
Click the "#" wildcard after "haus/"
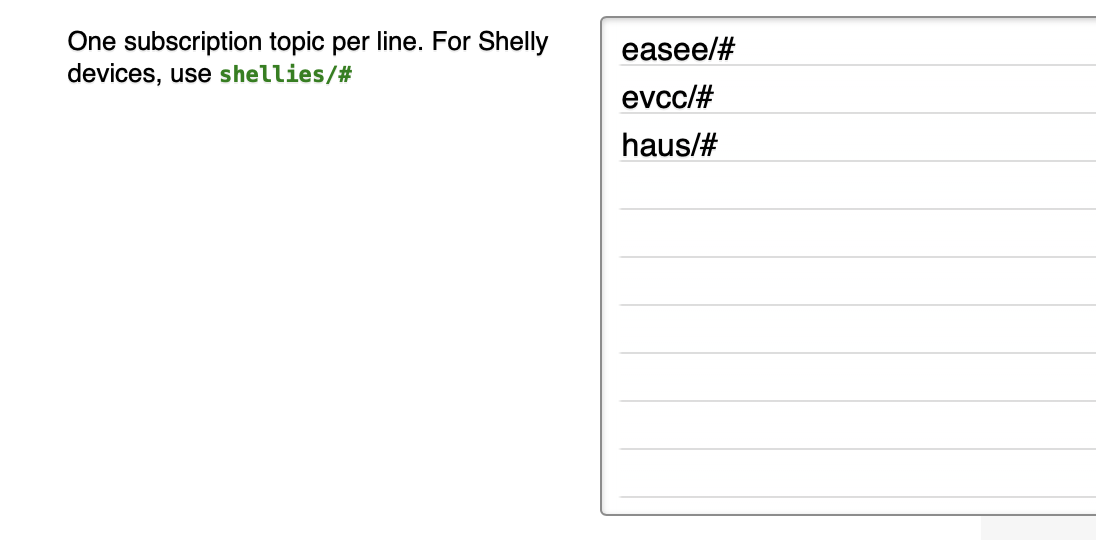708,146
